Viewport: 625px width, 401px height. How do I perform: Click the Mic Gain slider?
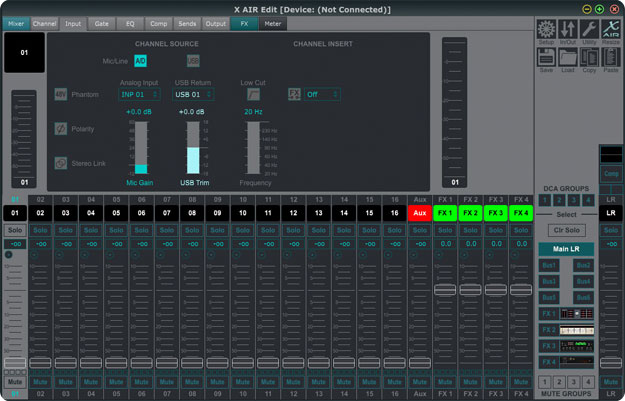141,147
